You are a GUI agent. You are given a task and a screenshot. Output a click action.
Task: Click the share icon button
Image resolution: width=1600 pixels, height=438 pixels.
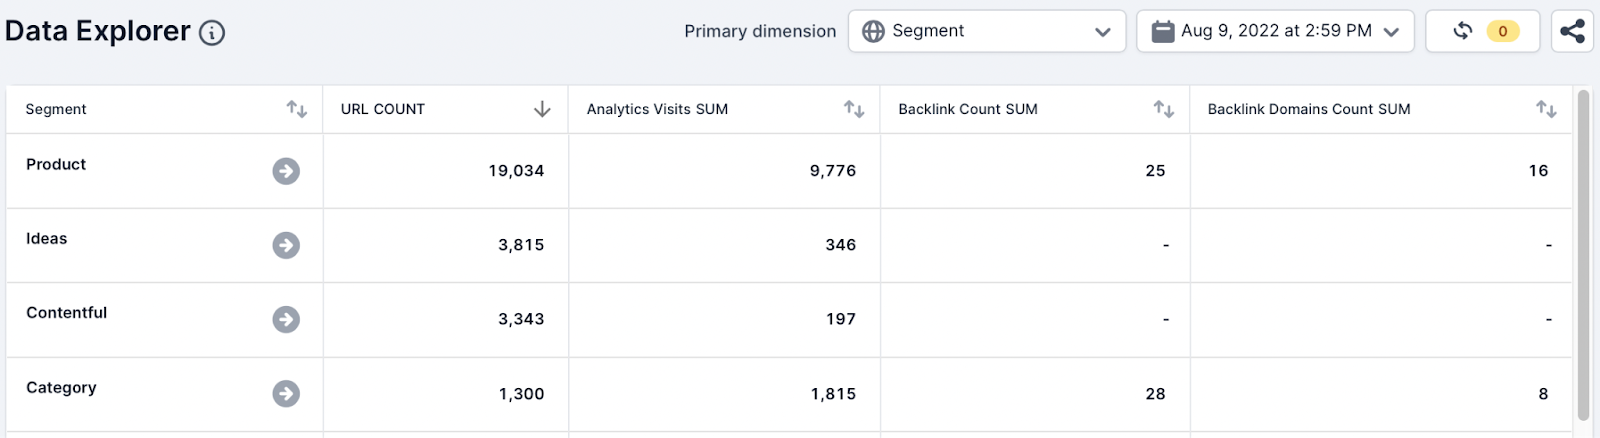[x=1572, y=31]
